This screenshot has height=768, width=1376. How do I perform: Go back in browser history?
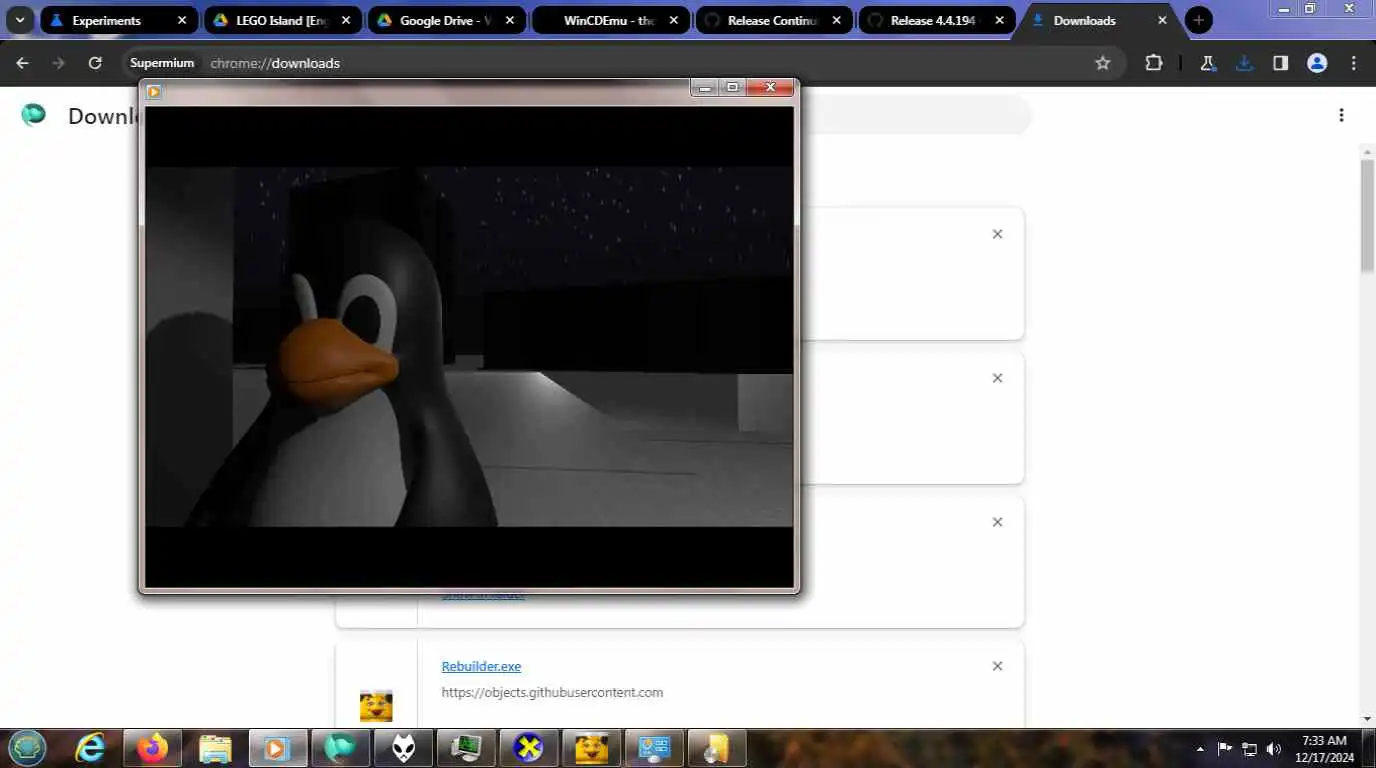pos(22,63)
